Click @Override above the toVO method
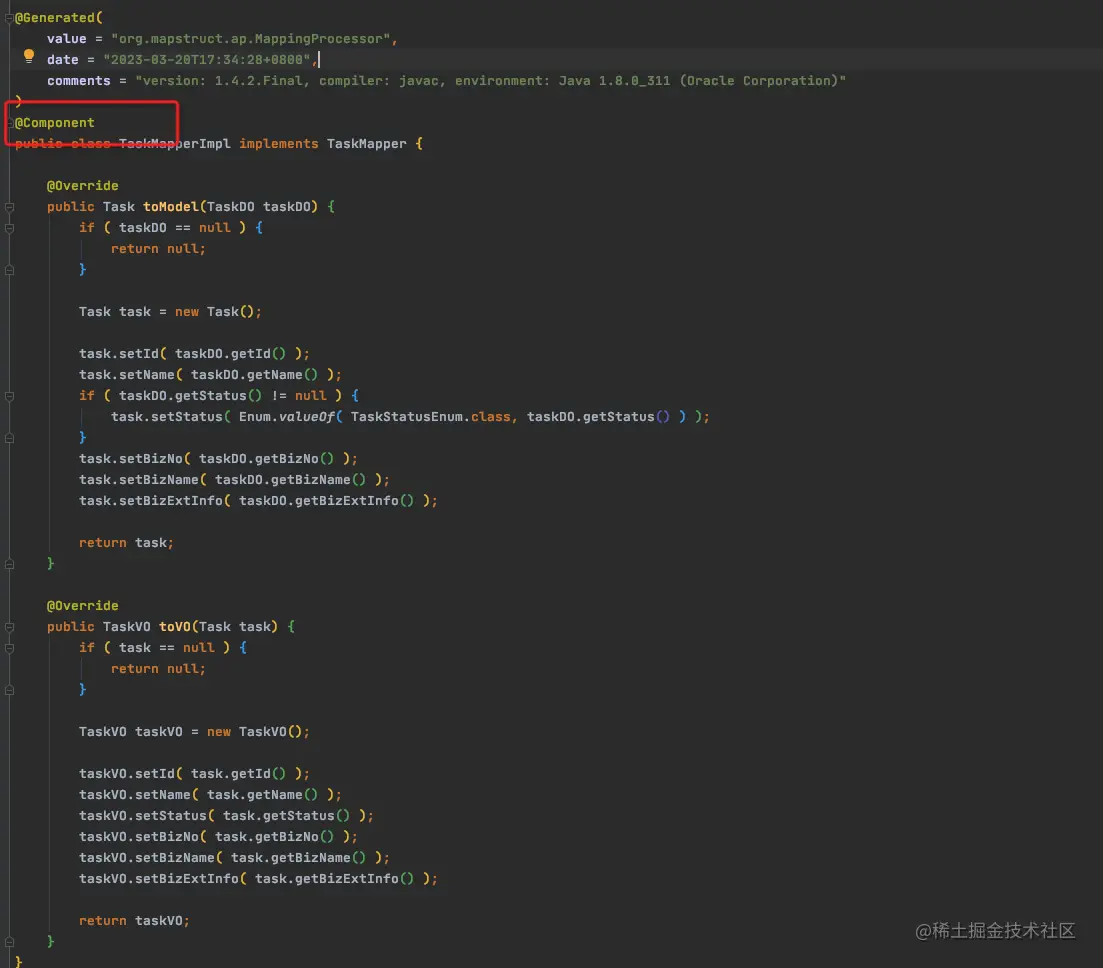The image size is (1103, 968). (82, 606)
